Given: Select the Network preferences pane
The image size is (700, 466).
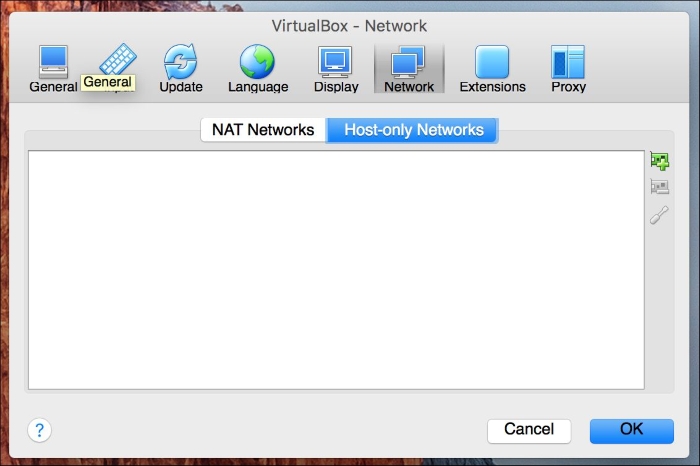Looking at the screenshot, I should pyautogui.click(x=409, y=69).
